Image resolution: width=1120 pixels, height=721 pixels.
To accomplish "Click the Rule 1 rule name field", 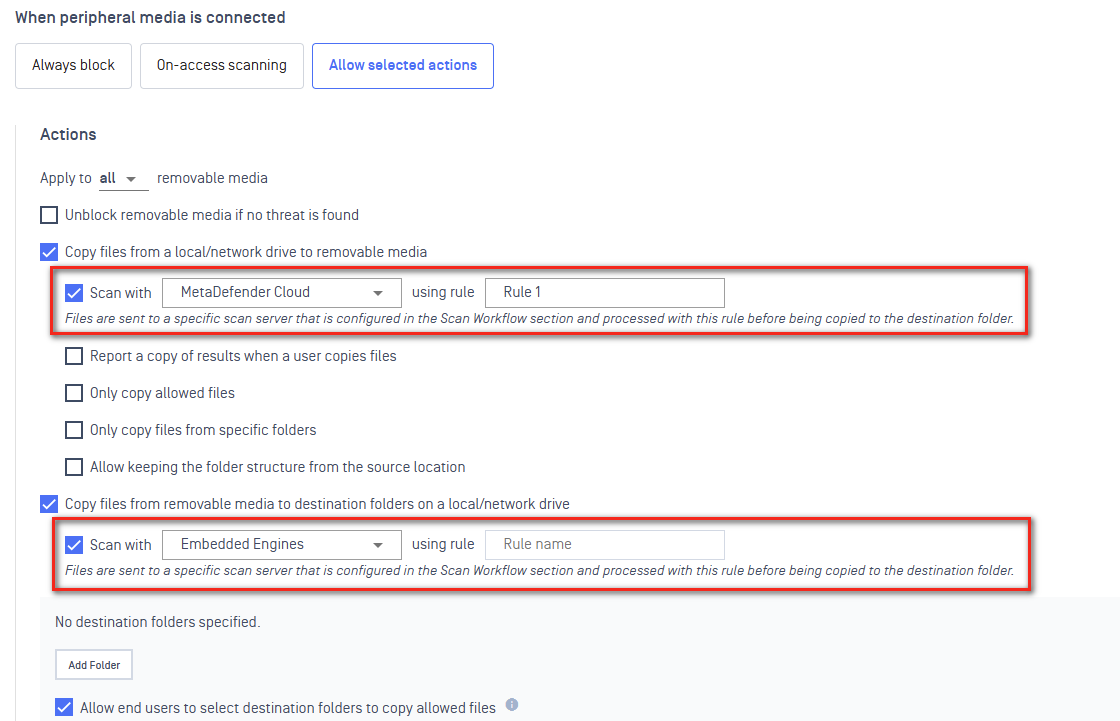I will [605, 293].
